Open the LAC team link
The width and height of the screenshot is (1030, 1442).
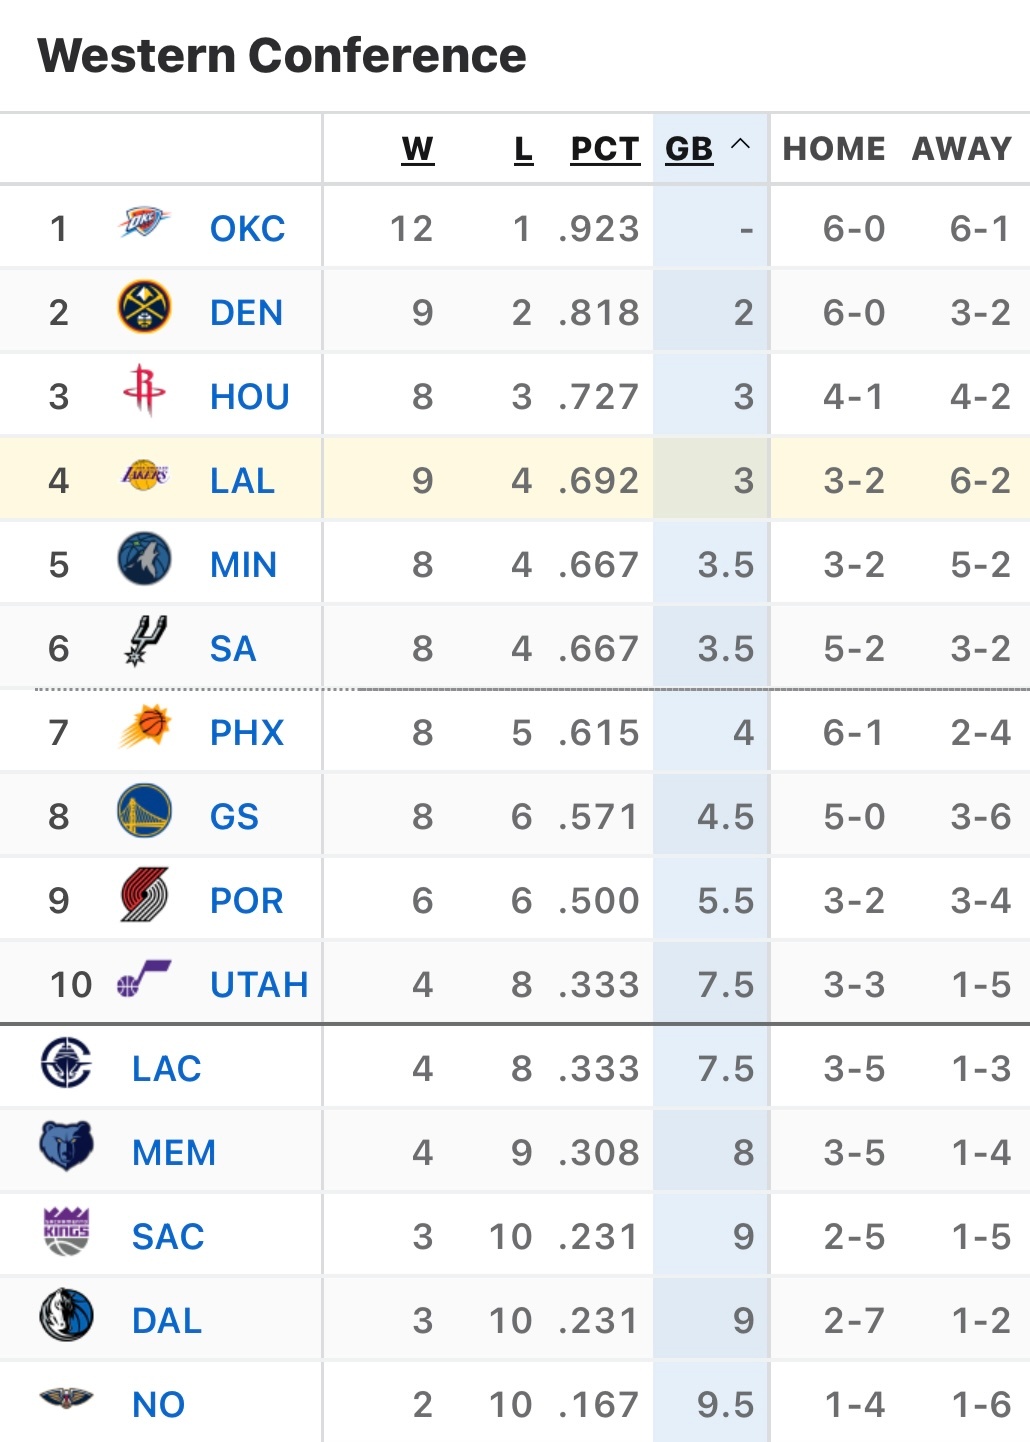coord(167,1069)
